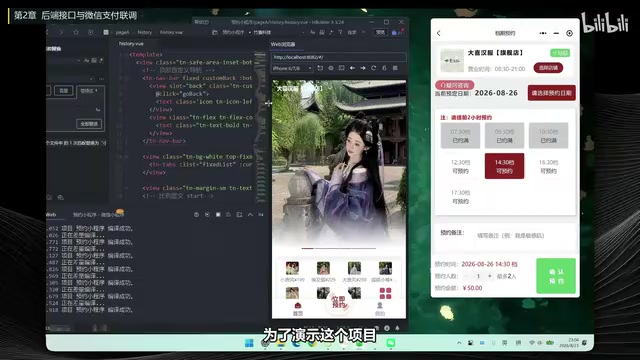
Task: Open the three-dots menu in mini-program header
Action: pyautogui.click(x=542, y=33)
